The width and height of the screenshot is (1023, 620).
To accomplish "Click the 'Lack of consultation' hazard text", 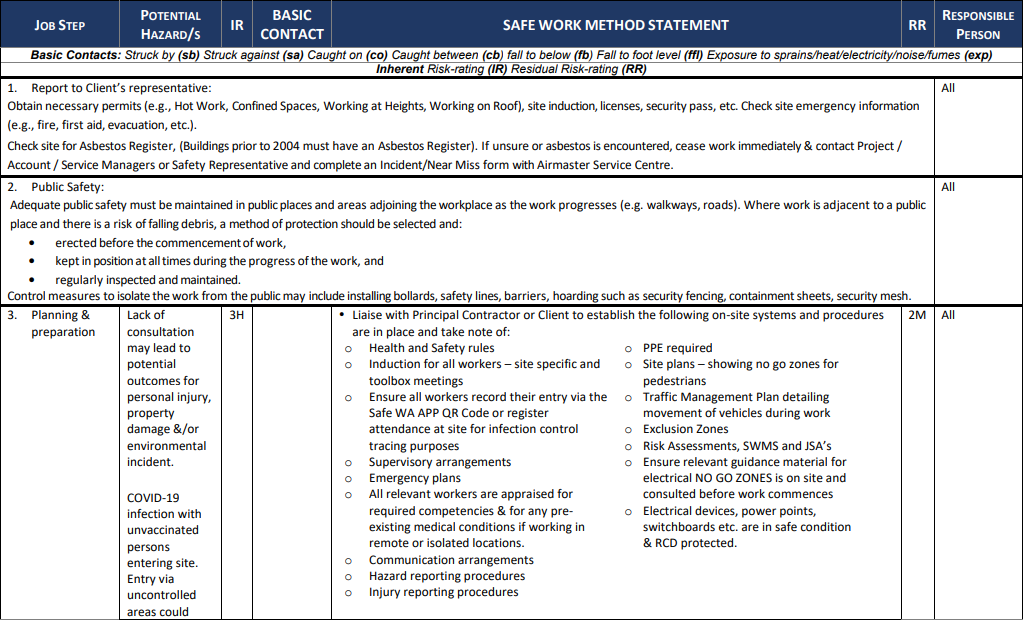I will pyautogui.click(x=169, y=388).
